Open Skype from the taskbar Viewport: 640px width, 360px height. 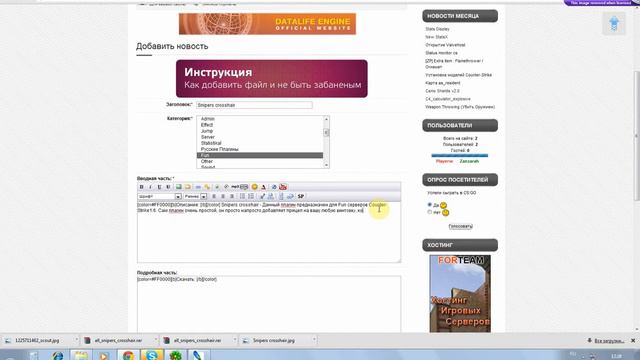click(x=152, y=355)
